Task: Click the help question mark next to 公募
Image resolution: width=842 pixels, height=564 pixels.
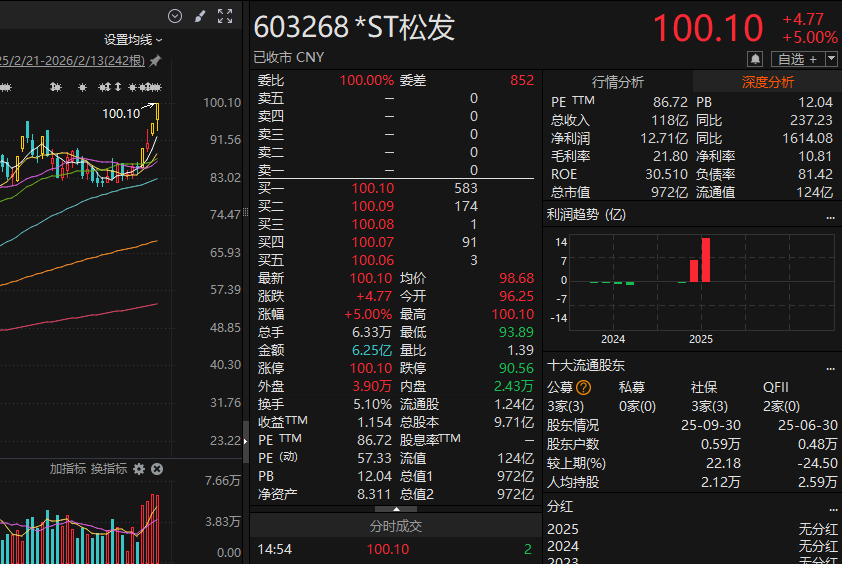Action: 584,388
